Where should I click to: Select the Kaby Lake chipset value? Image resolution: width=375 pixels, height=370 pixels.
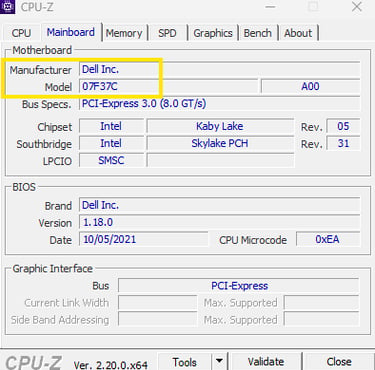coord(220,126)
